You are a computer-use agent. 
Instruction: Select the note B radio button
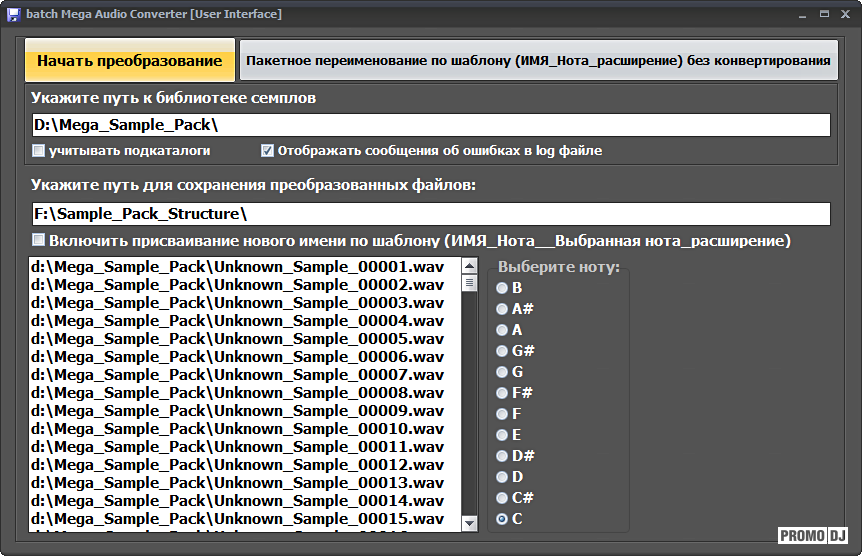(x=502, y=288)
